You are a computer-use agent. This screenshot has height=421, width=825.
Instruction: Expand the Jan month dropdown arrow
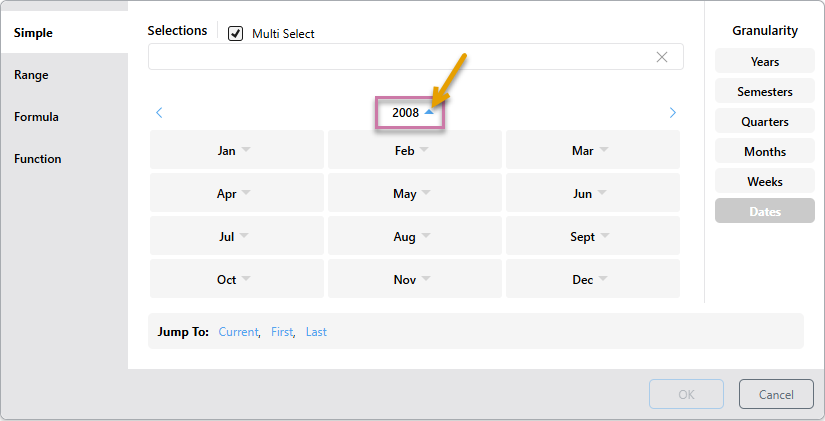point(246,151)
